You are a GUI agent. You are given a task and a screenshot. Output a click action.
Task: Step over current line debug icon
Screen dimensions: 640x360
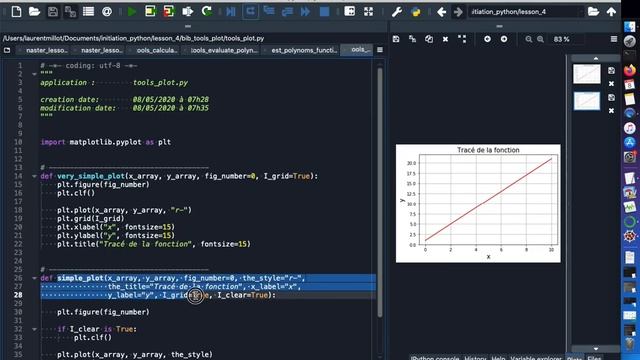[x=250, y=11]
